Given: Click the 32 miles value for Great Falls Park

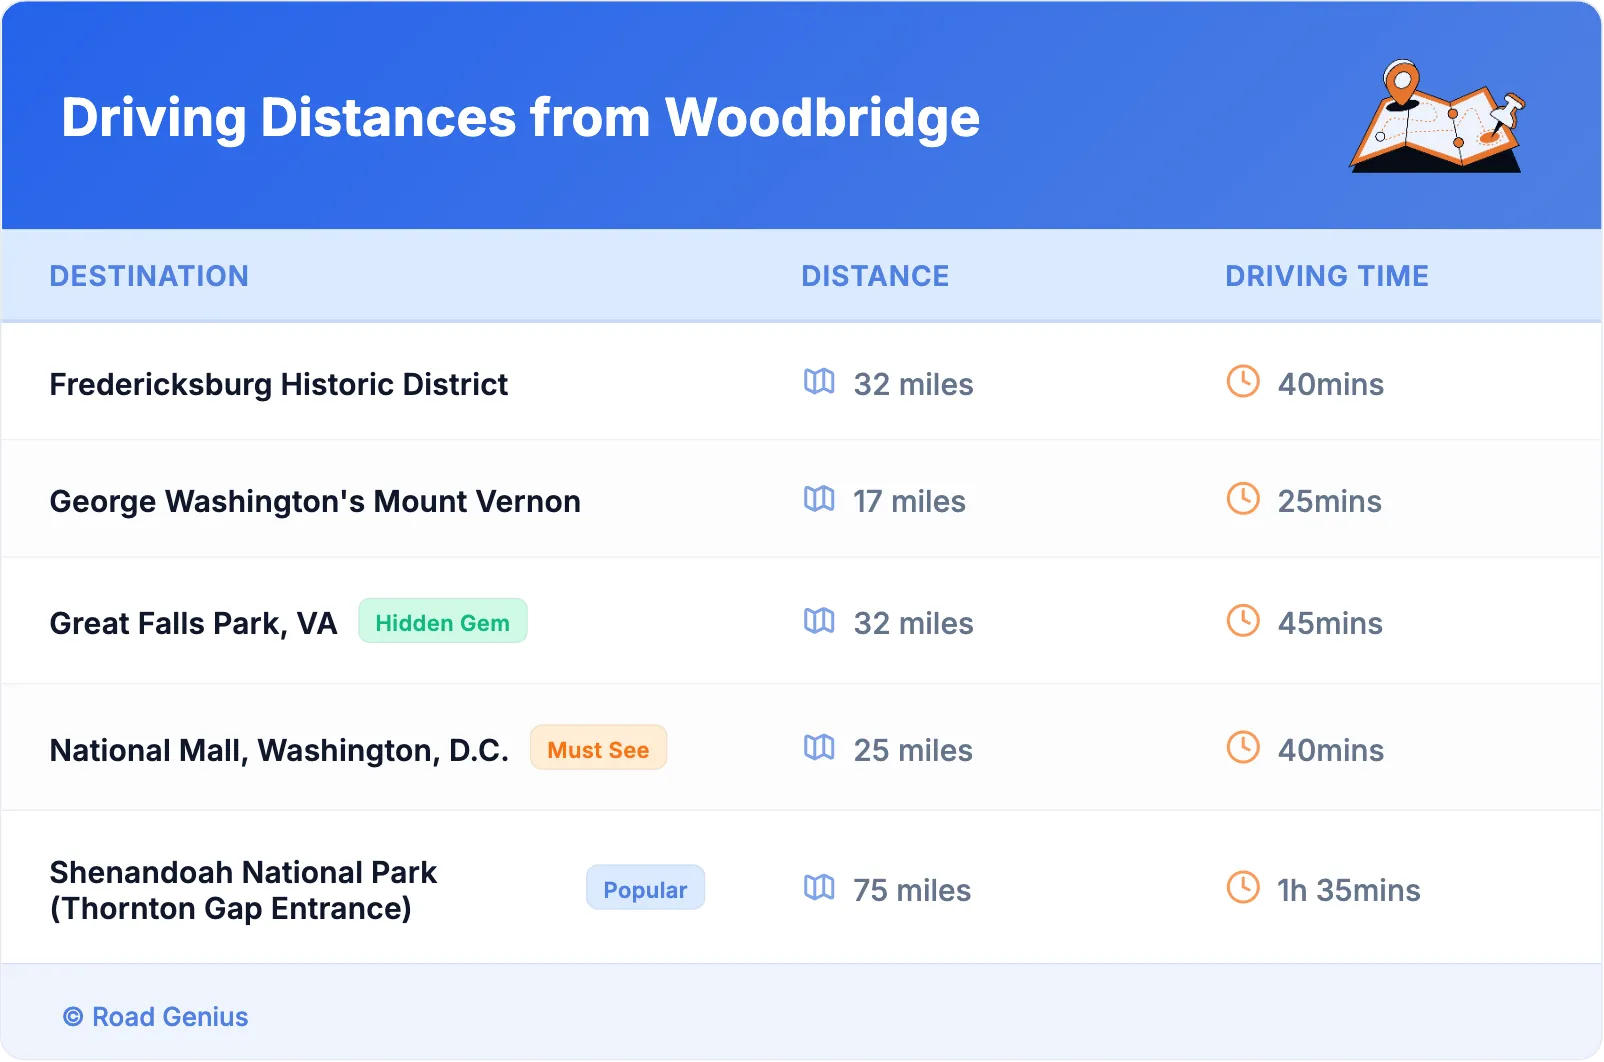Looking at the screenshot, I should click(x=913, y=624).
